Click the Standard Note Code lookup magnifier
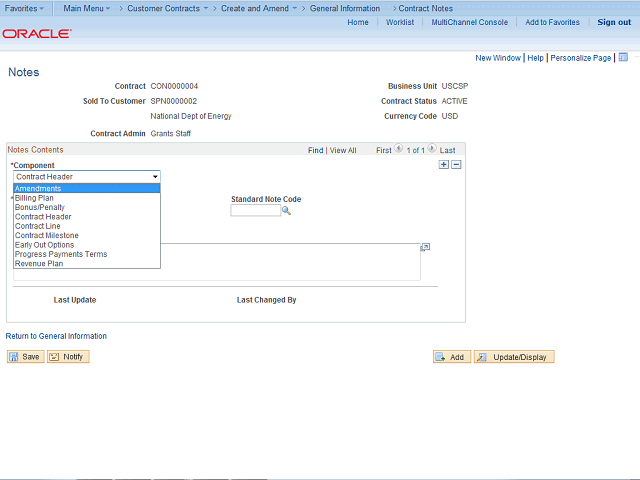 [x=286, y=211]
